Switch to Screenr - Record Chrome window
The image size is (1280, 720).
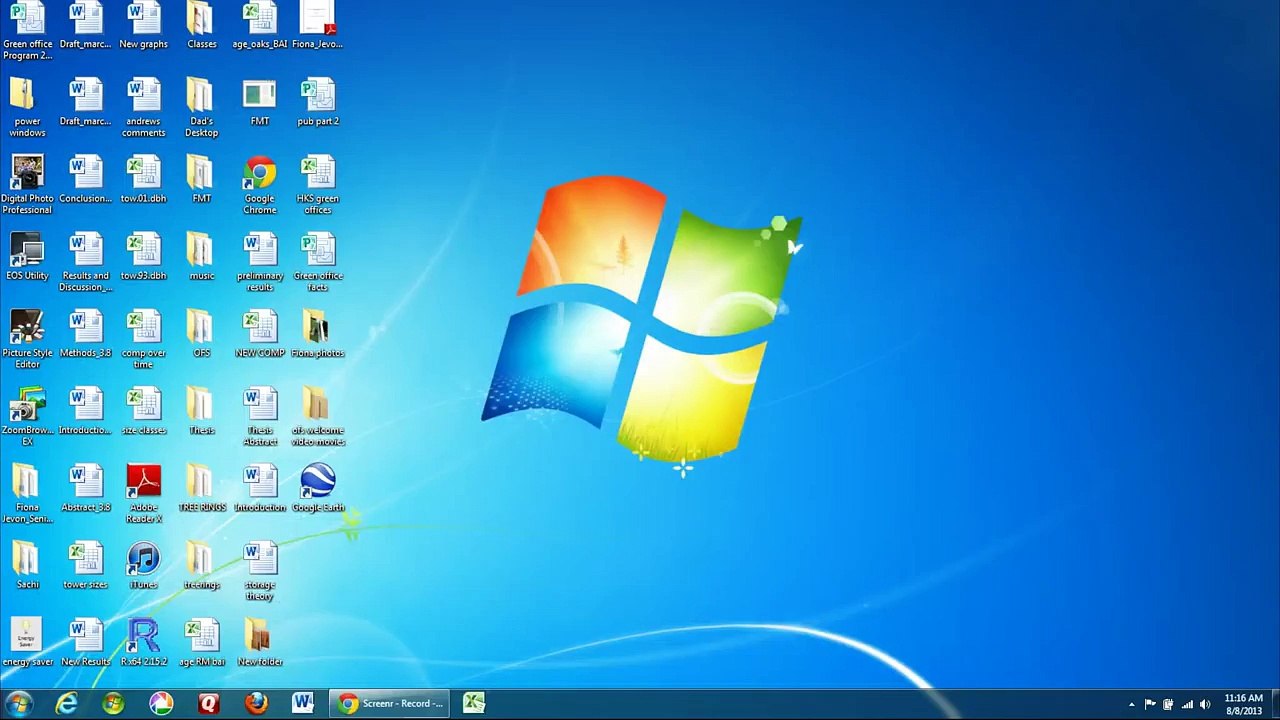(390, 703)
